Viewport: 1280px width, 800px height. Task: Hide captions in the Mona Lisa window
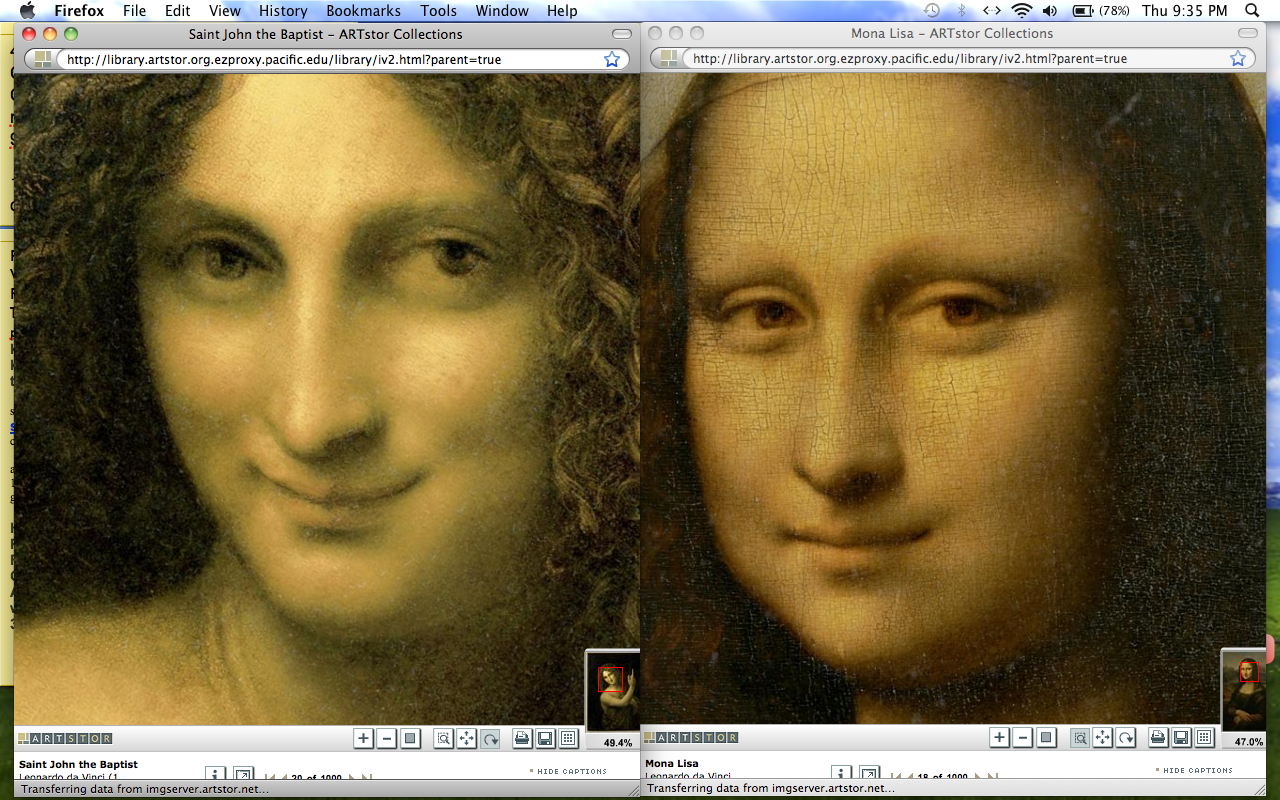pos(1194,770)
